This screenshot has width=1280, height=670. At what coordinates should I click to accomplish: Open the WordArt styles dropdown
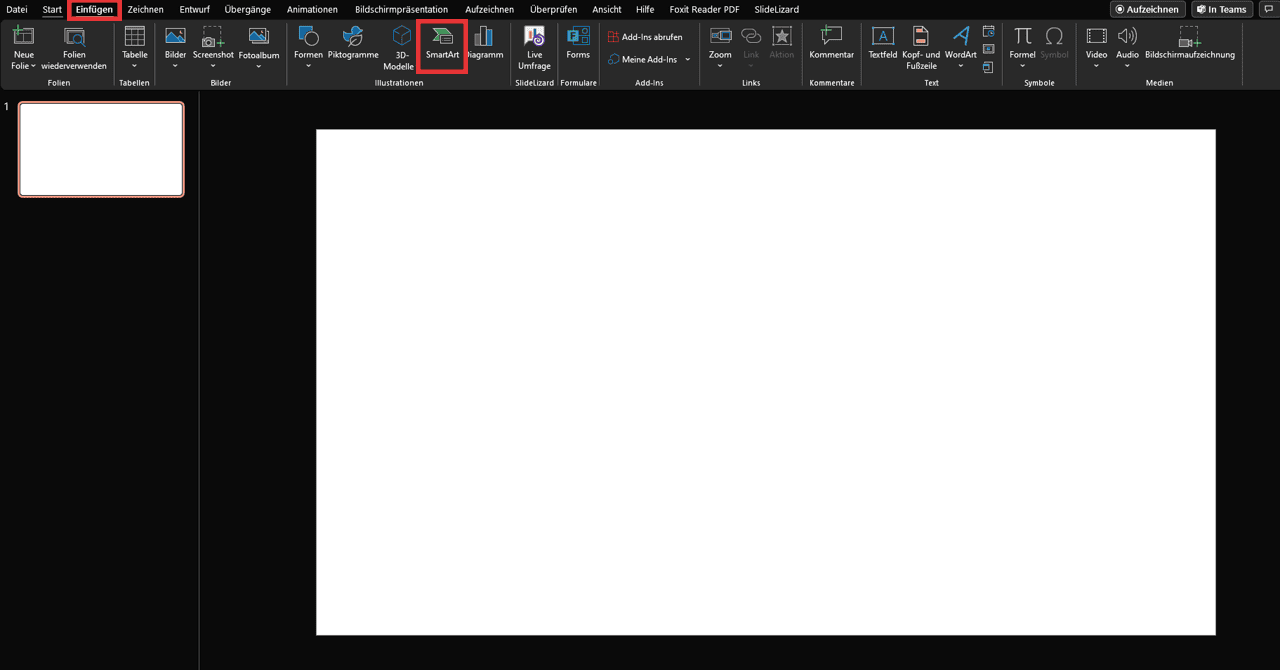click(x=960, y=66)
